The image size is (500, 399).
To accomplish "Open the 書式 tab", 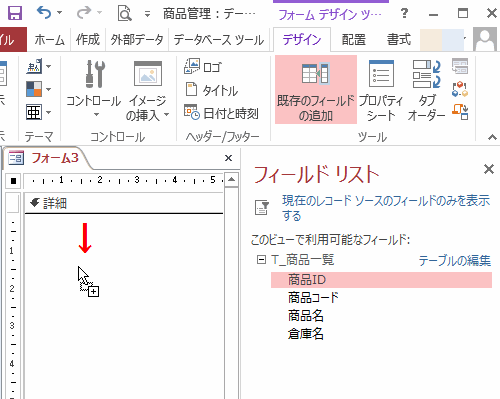I will point(399,40).
